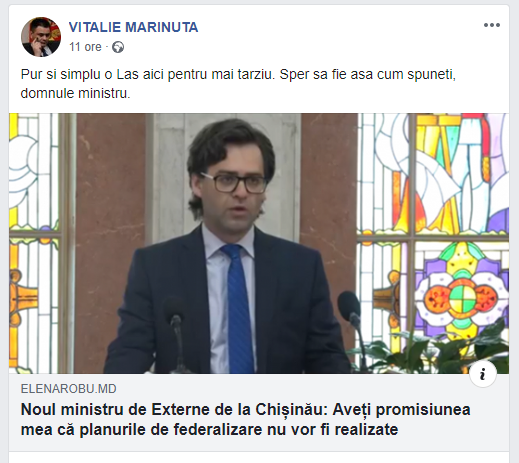Open the ELENAROBU.MD source domain
The image size is (519, 463).
pos(68,389)
